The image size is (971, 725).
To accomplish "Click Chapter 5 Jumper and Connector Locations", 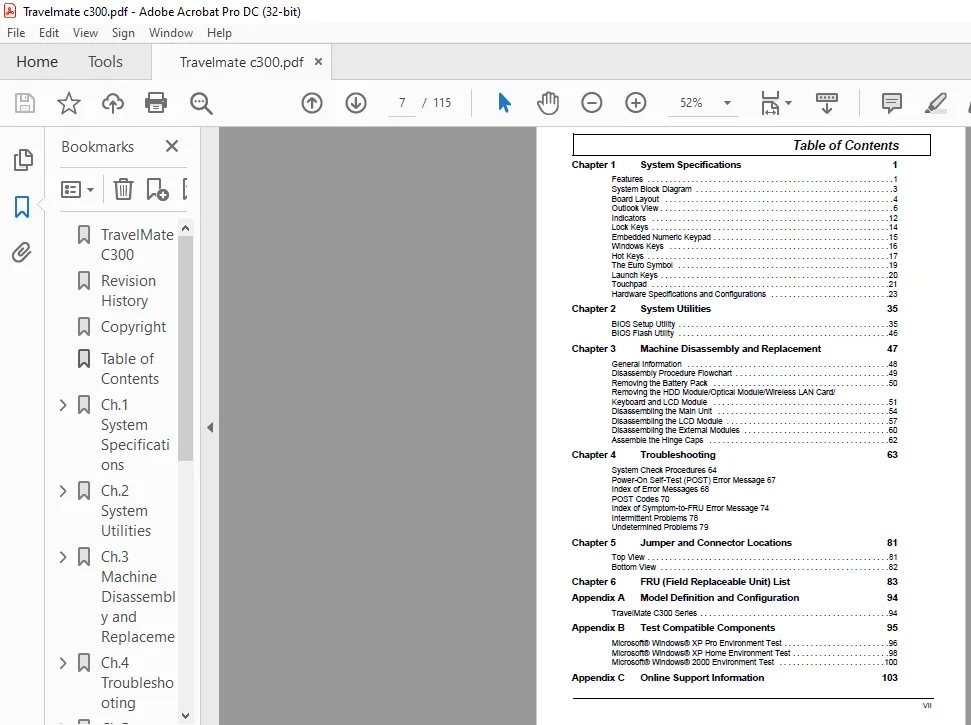I will (734, 542).
